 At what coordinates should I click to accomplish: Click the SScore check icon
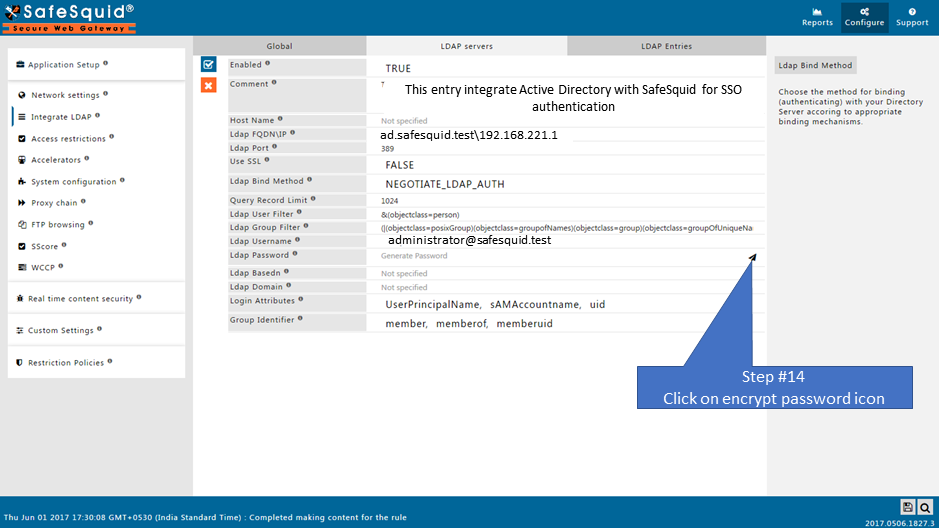22,246
